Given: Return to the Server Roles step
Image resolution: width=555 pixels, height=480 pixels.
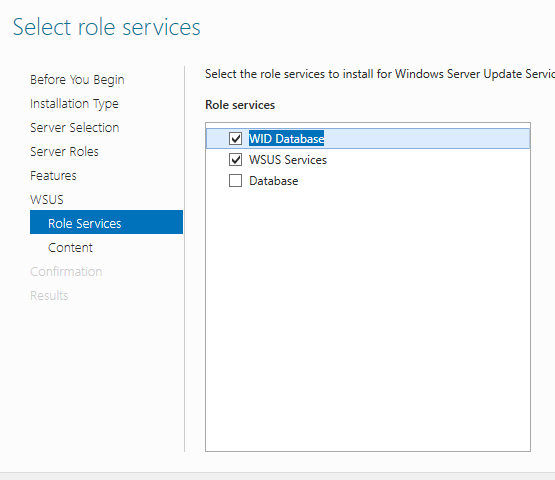Looking at the screenshot, I should tap(64, 152).
